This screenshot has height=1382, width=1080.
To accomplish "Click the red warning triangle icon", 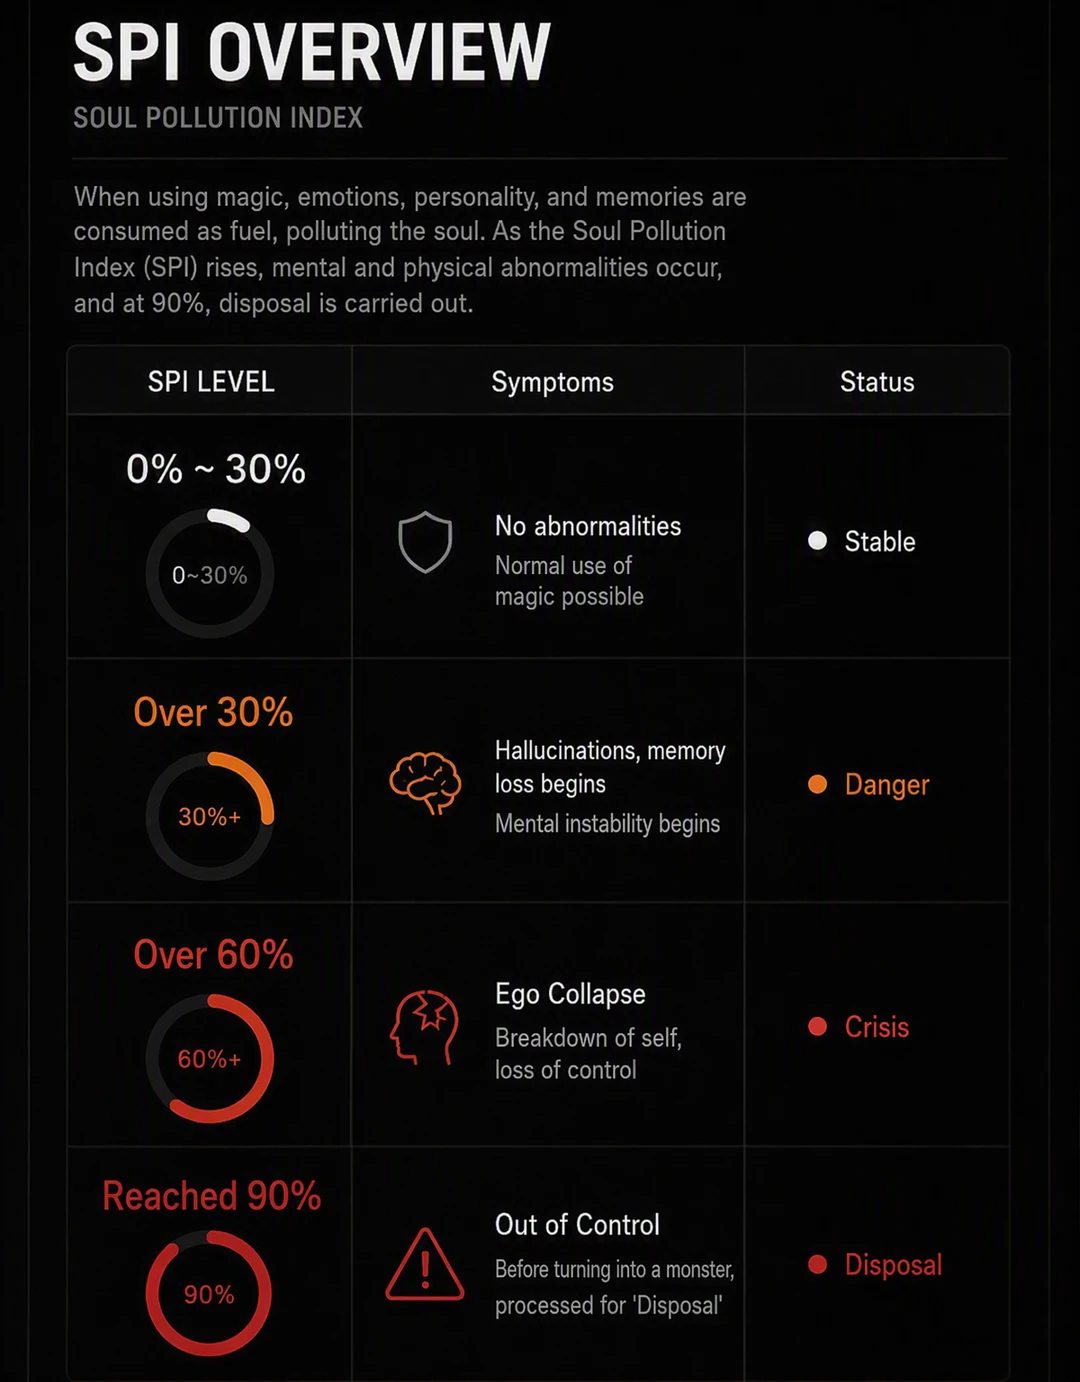I will 425,1265.
